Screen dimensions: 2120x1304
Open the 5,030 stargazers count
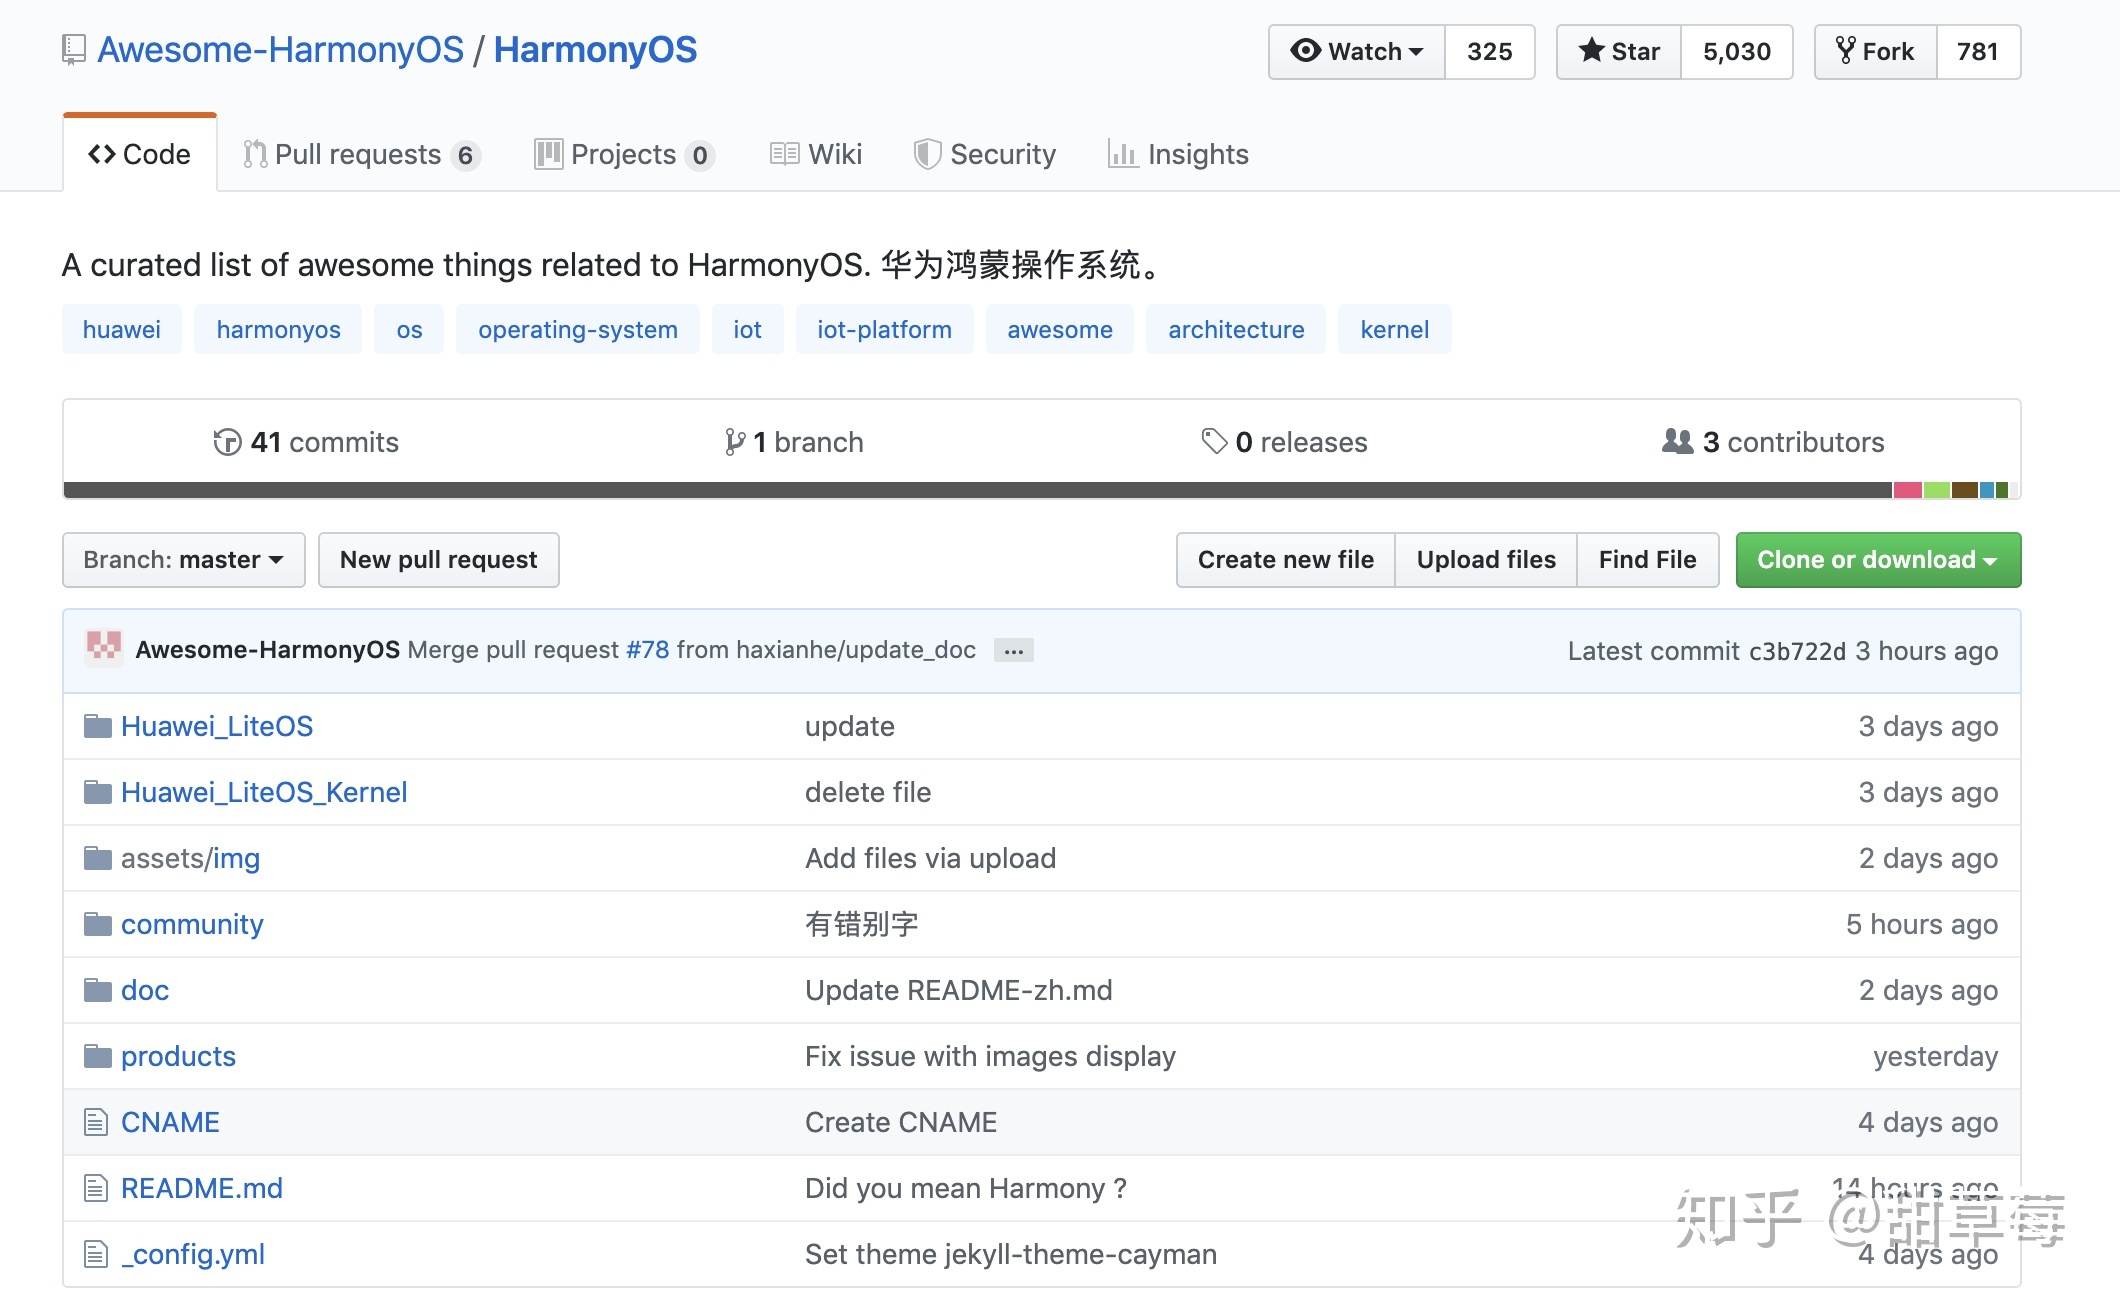pyautogui.click(x=1737, y=51)
